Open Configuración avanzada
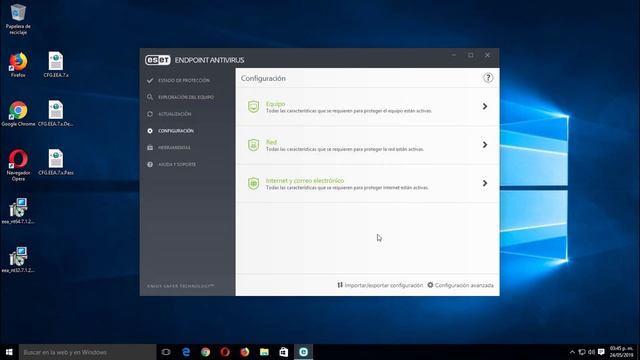 460,285
